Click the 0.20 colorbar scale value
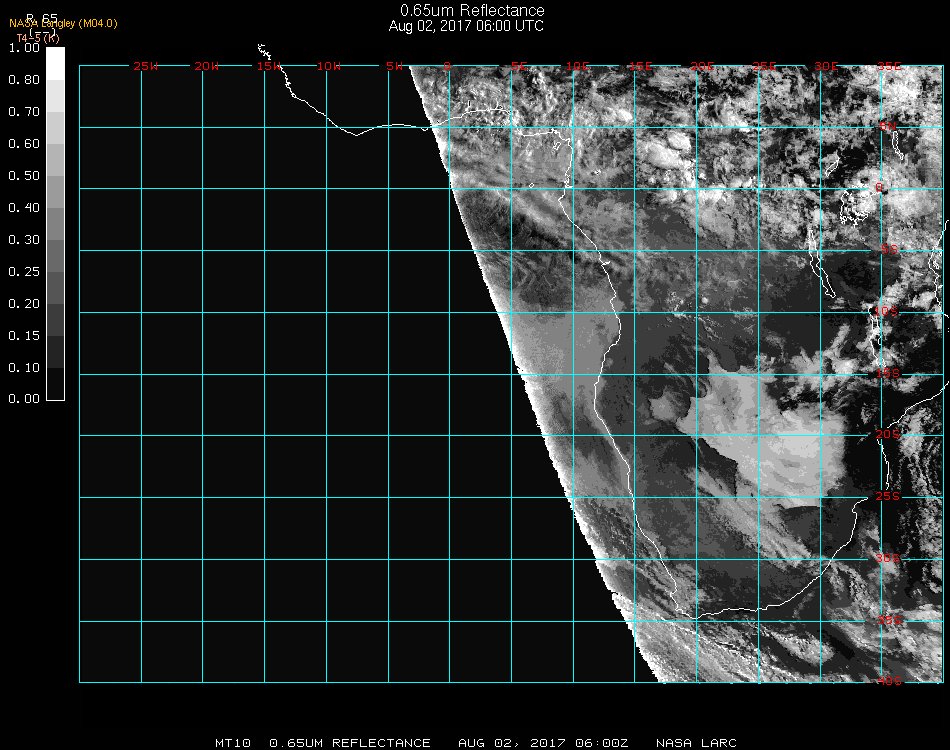The width and height of the screenshot is (950, 750). [x=24, y=304]
